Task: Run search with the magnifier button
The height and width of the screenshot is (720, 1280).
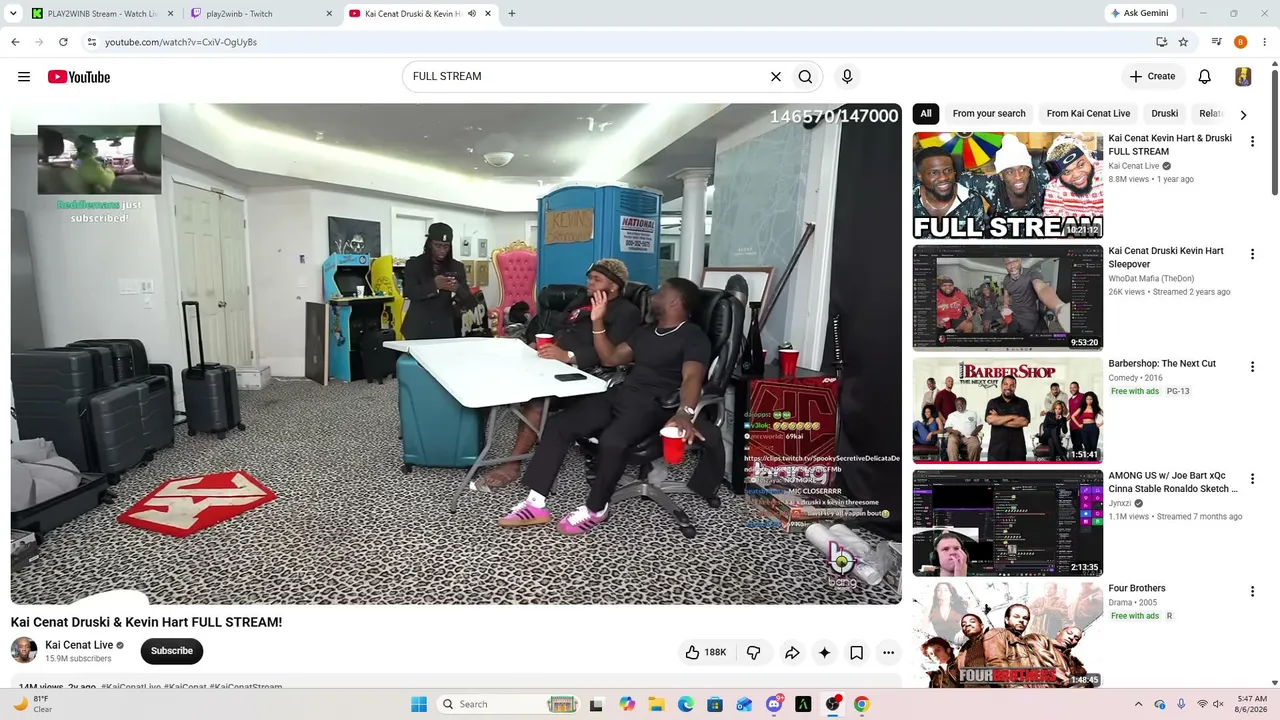Action: 805,76
